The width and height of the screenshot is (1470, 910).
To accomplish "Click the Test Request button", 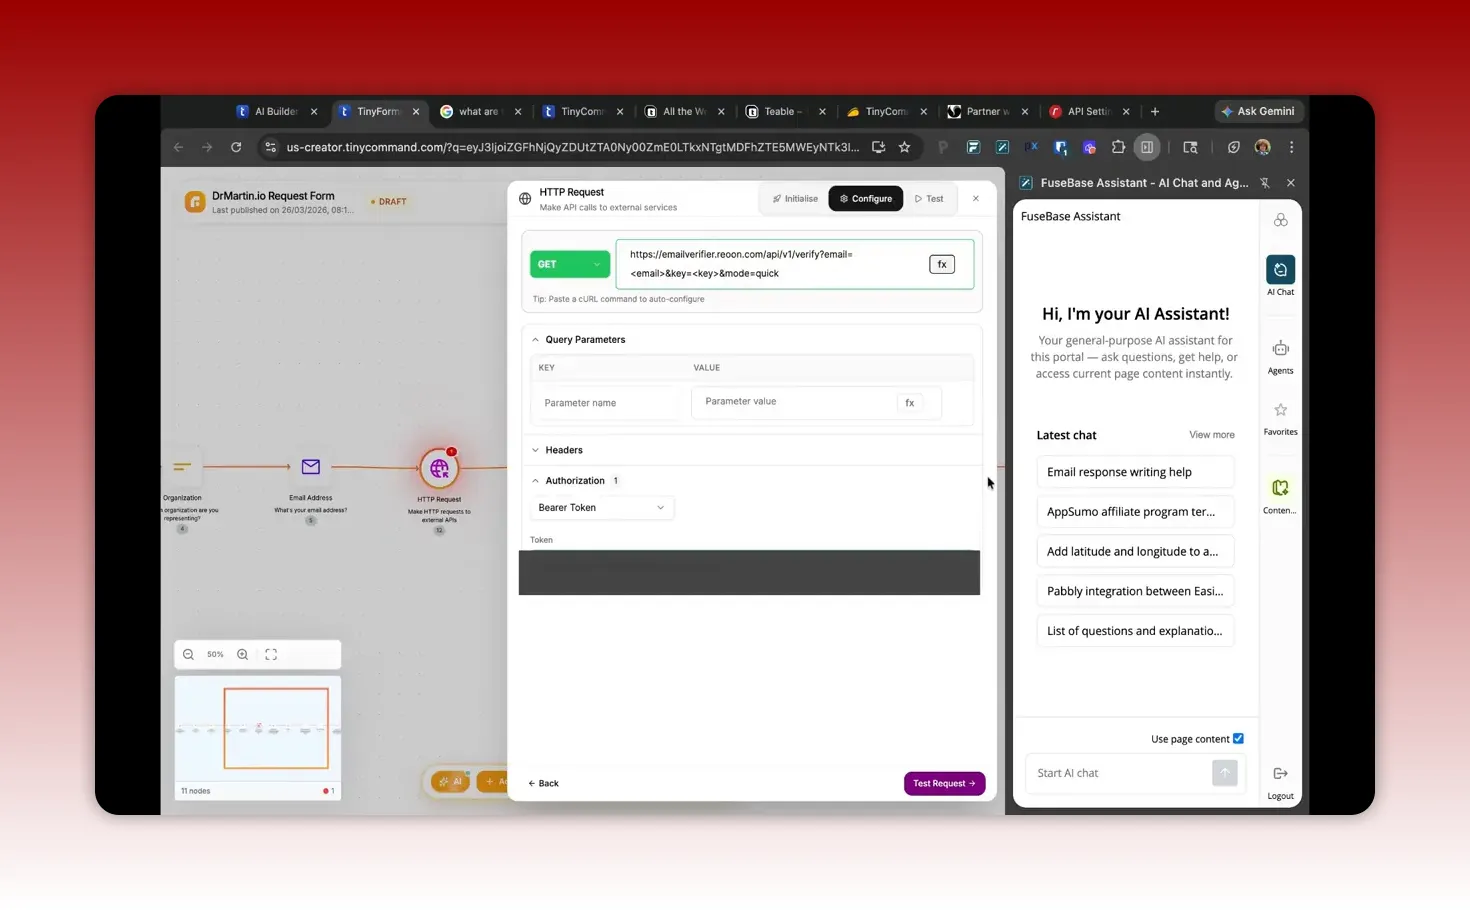I will point(943,783).
